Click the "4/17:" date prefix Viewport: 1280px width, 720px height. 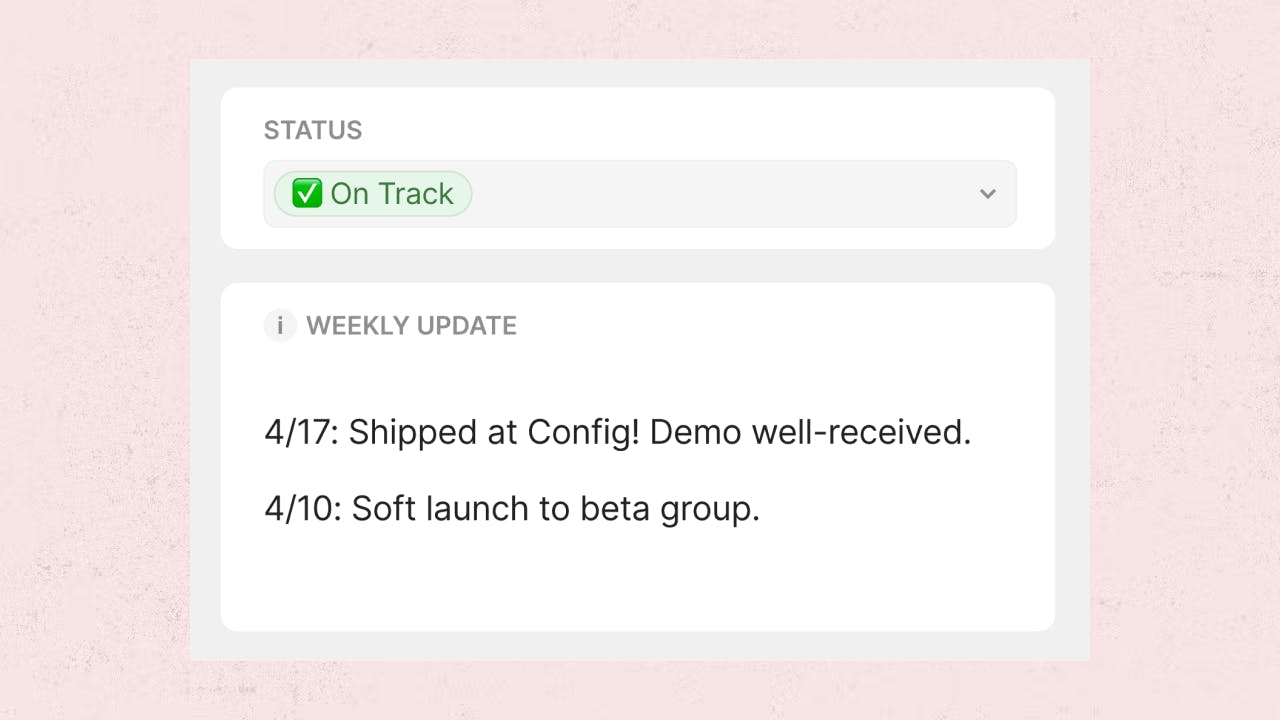pos(301,433)
